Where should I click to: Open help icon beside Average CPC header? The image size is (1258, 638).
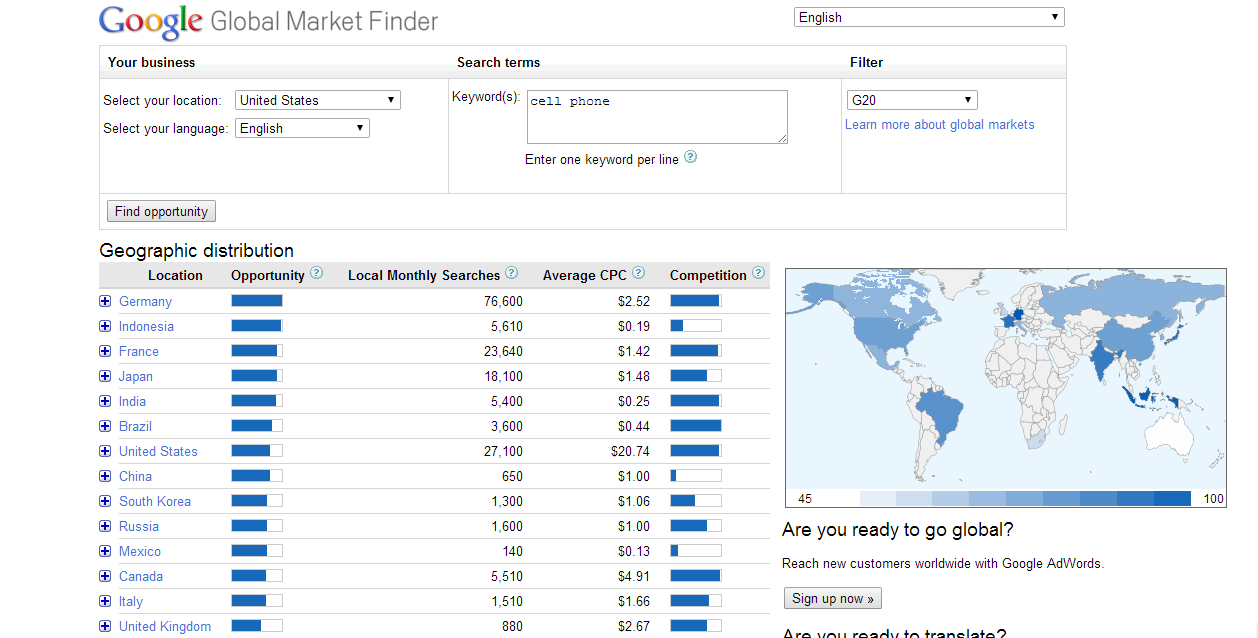(x=639, y=273)
